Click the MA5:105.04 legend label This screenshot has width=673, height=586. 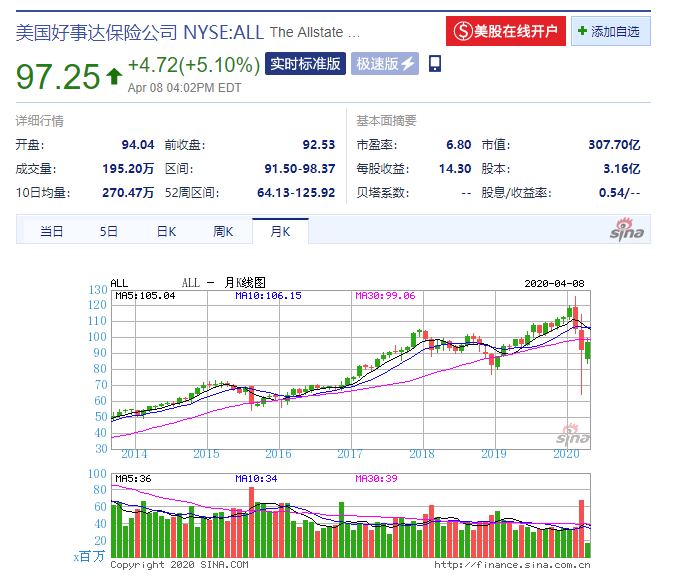point(146,296)
